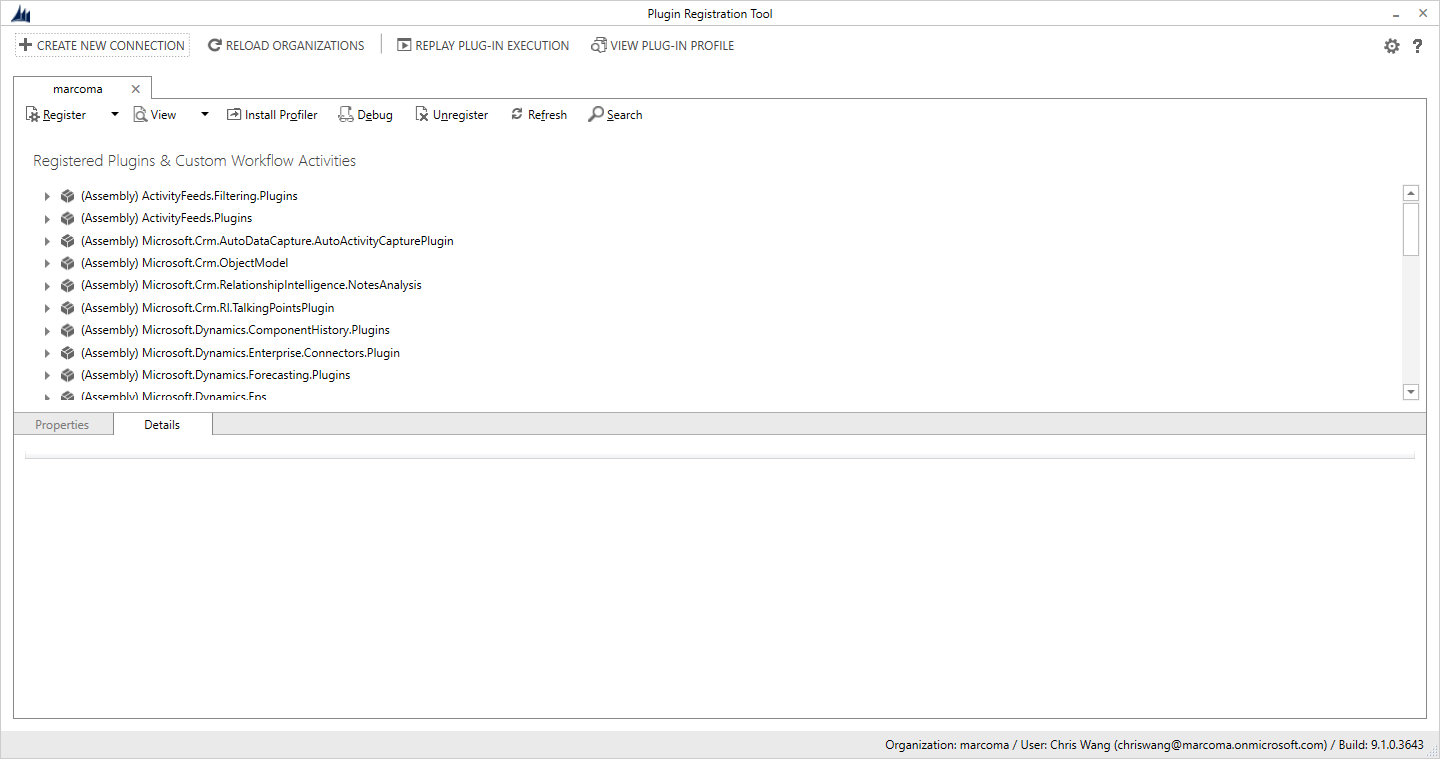This screenshot has height=759, width=1440.
Task: Expand the Forecasting.Plugins assembly node
Action: pyautogui.click(x=47, y=375)
